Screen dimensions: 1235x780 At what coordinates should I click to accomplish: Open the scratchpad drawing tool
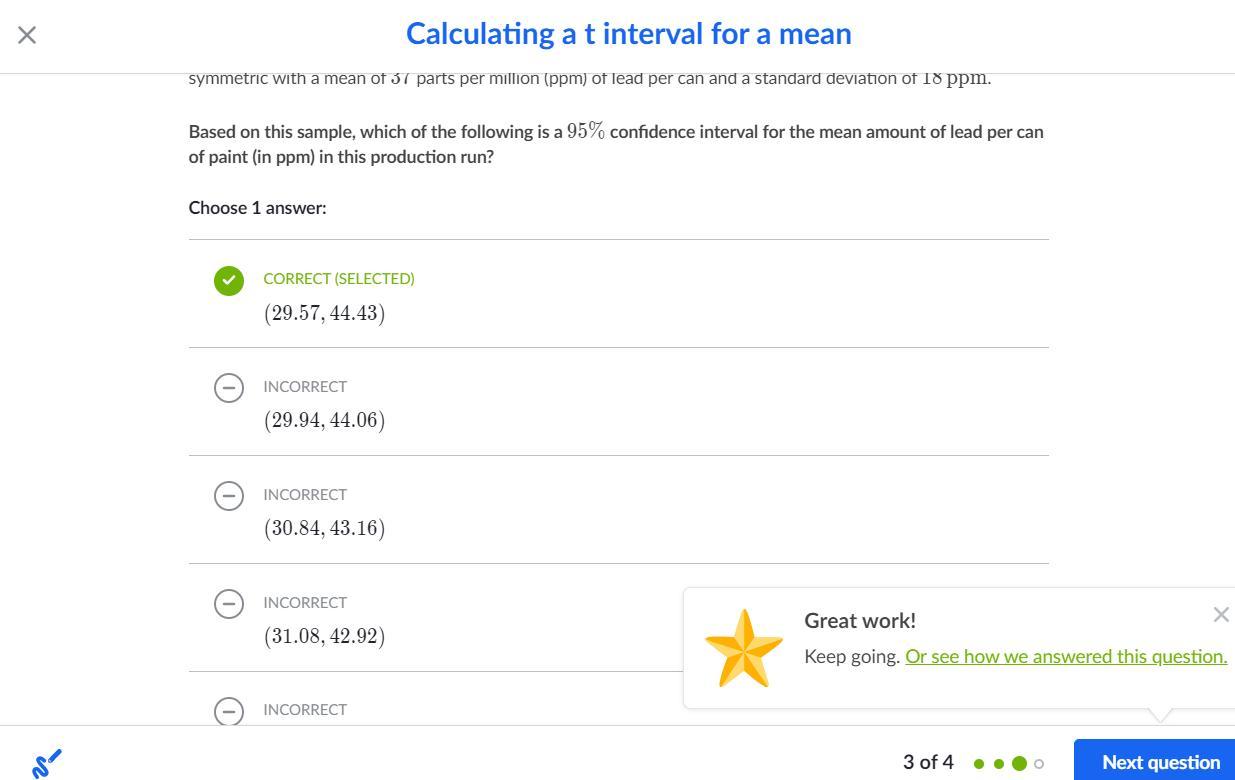tap(46, 763)
